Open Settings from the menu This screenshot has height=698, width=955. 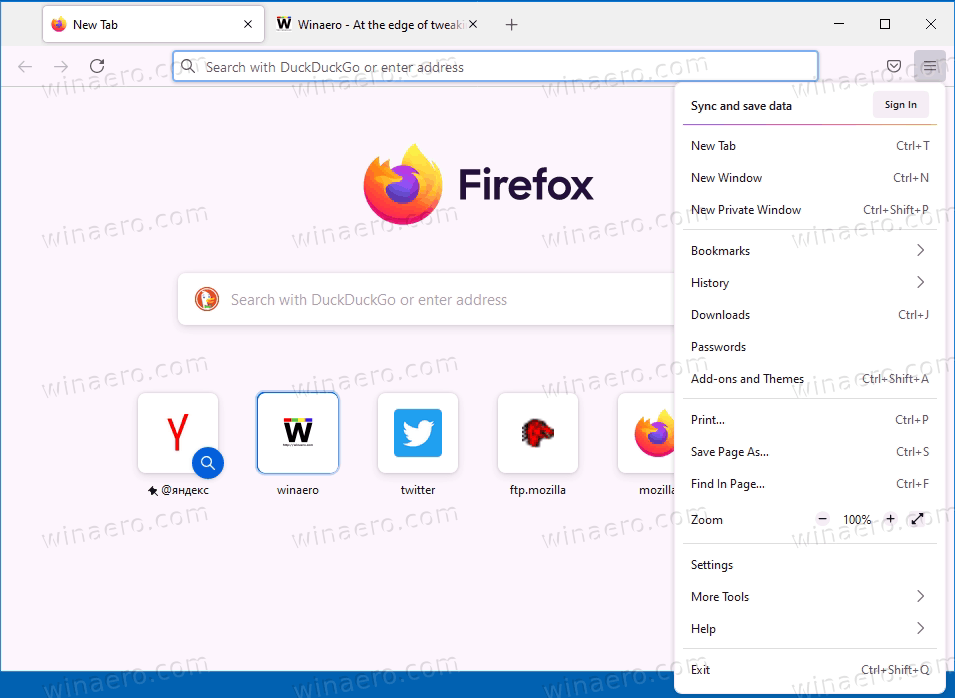click(711, 564)
